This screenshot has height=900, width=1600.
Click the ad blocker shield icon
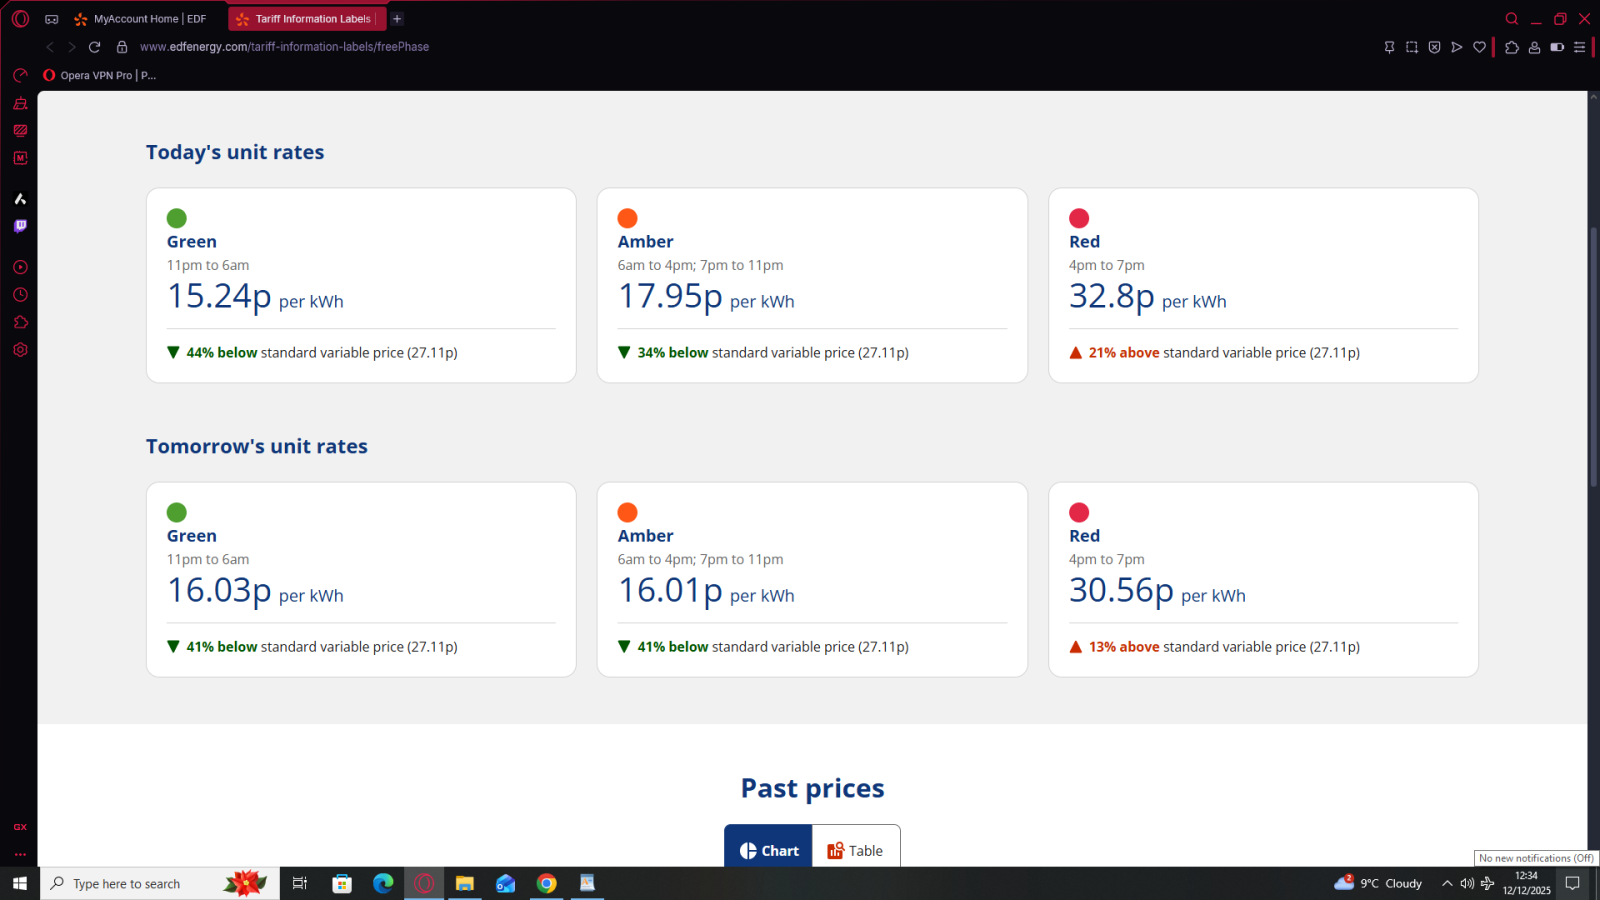pos(1434,47)
